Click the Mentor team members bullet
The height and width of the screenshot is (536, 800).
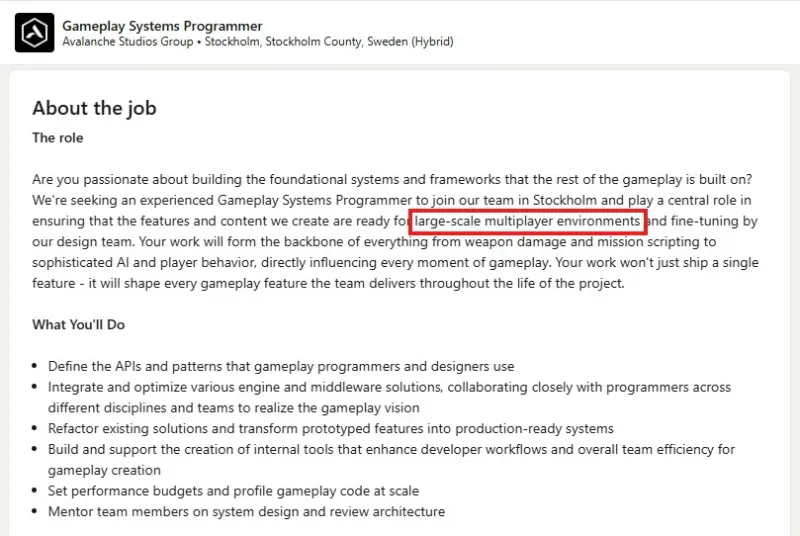[x=246, y=512]
